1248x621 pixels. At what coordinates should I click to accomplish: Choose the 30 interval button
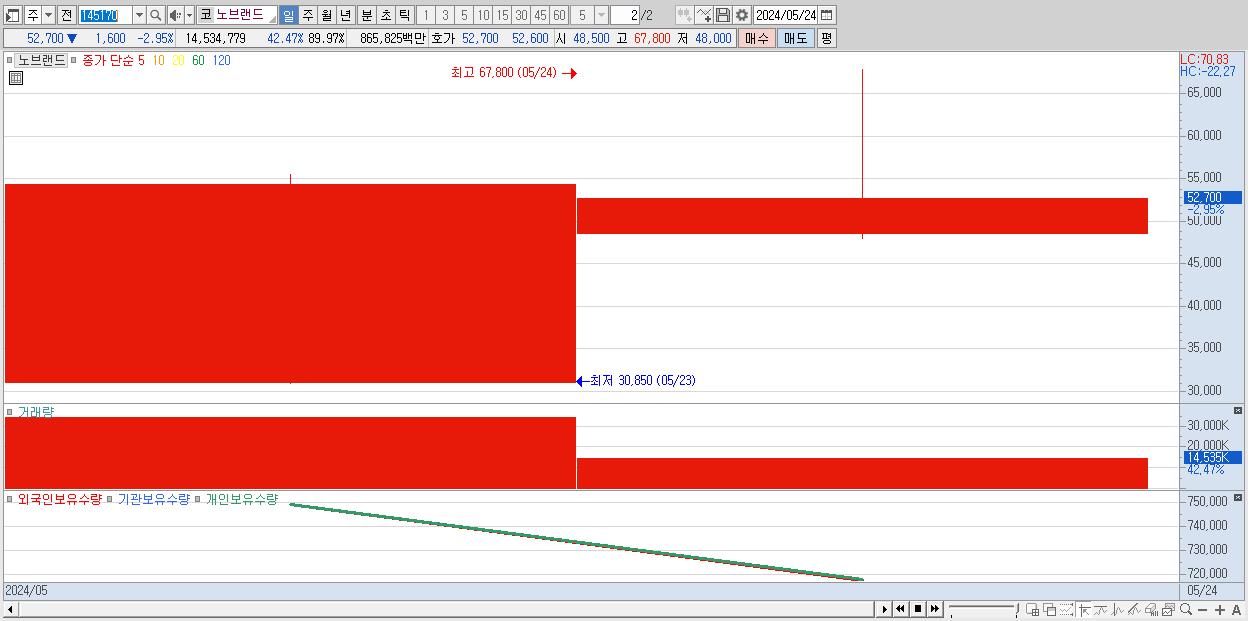coord(521,15)
